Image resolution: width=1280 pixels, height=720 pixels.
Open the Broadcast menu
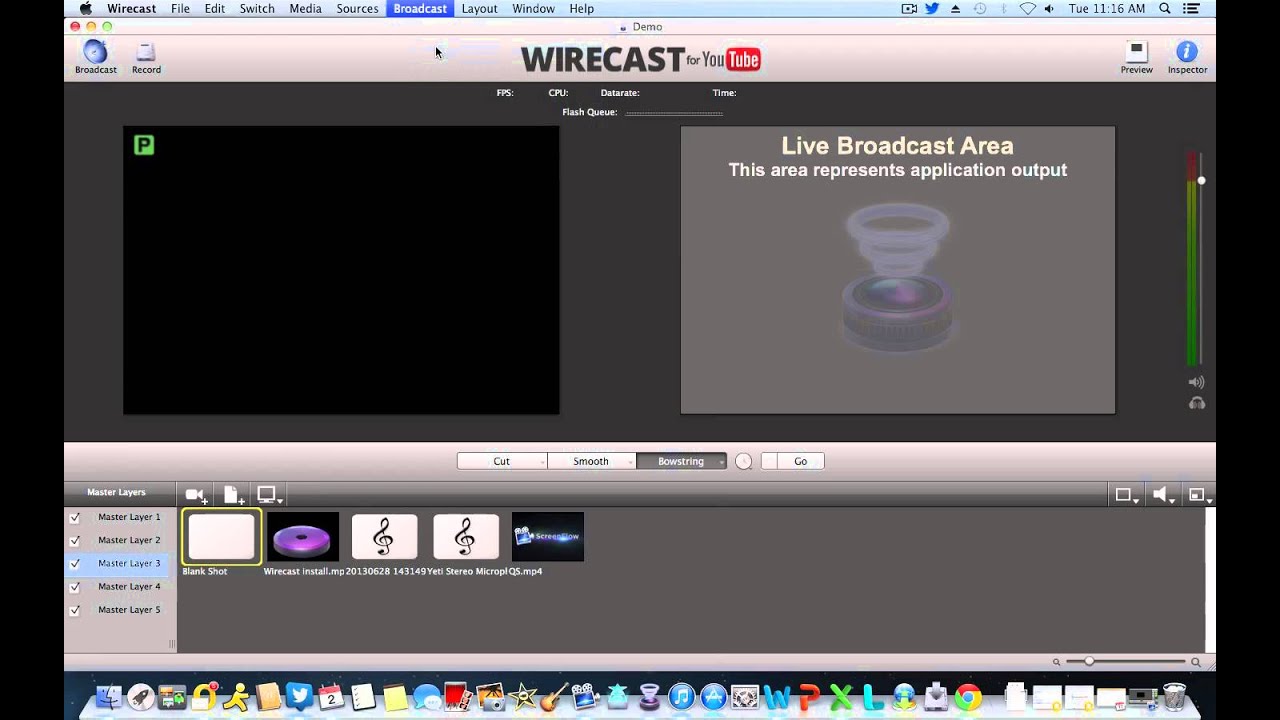(x=420, y=8)
